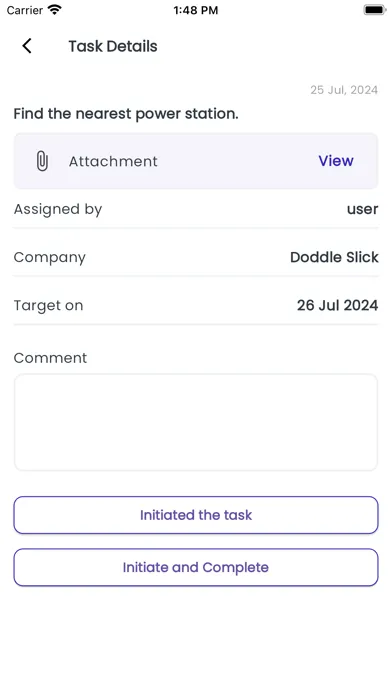View the attachment
The image size is (392, 696).
(336, 161)
